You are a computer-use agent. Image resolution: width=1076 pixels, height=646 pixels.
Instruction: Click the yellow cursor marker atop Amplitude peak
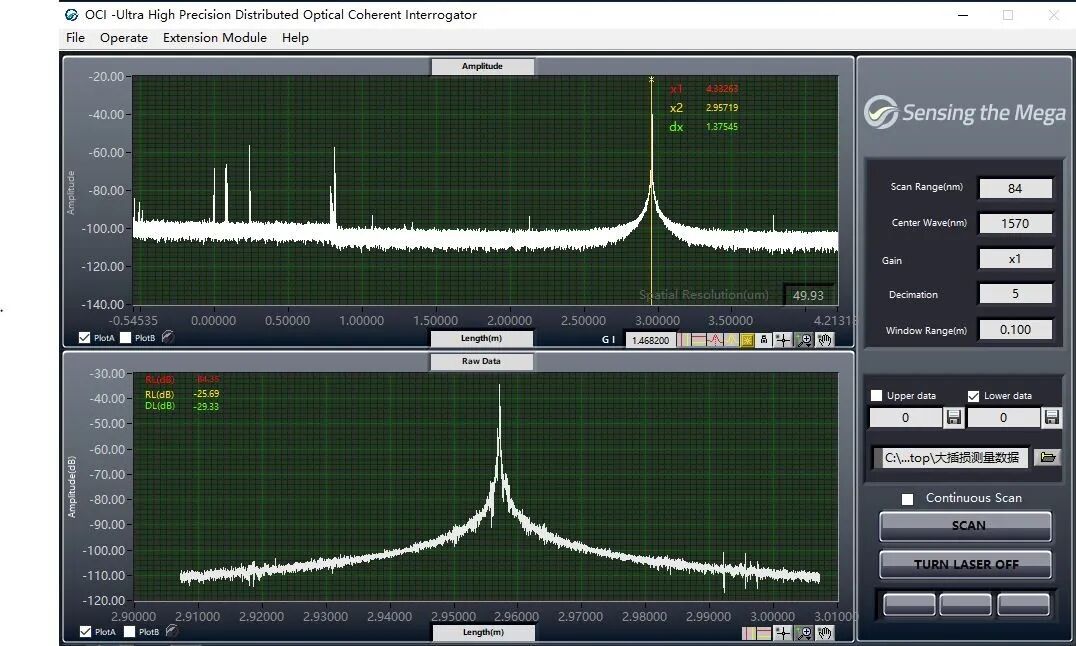coord(651,80)
